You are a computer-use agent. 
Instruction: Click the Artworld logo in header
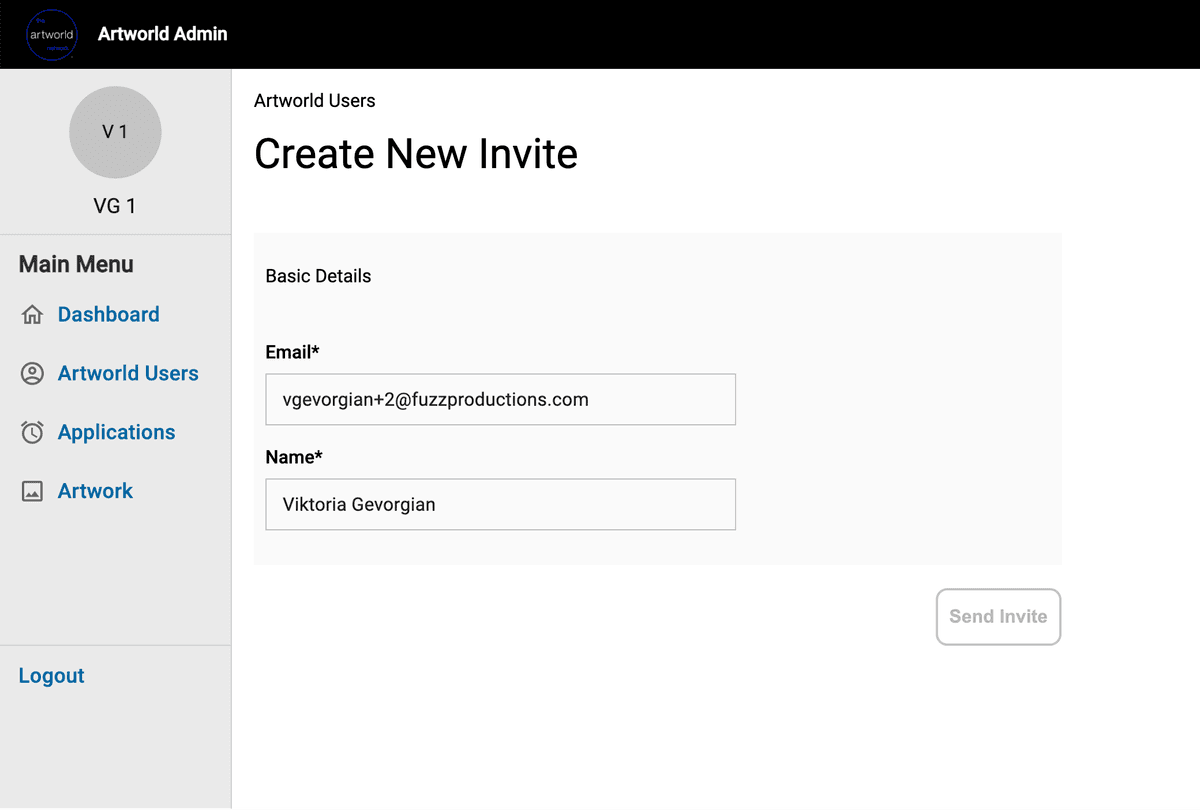(50, 34)
